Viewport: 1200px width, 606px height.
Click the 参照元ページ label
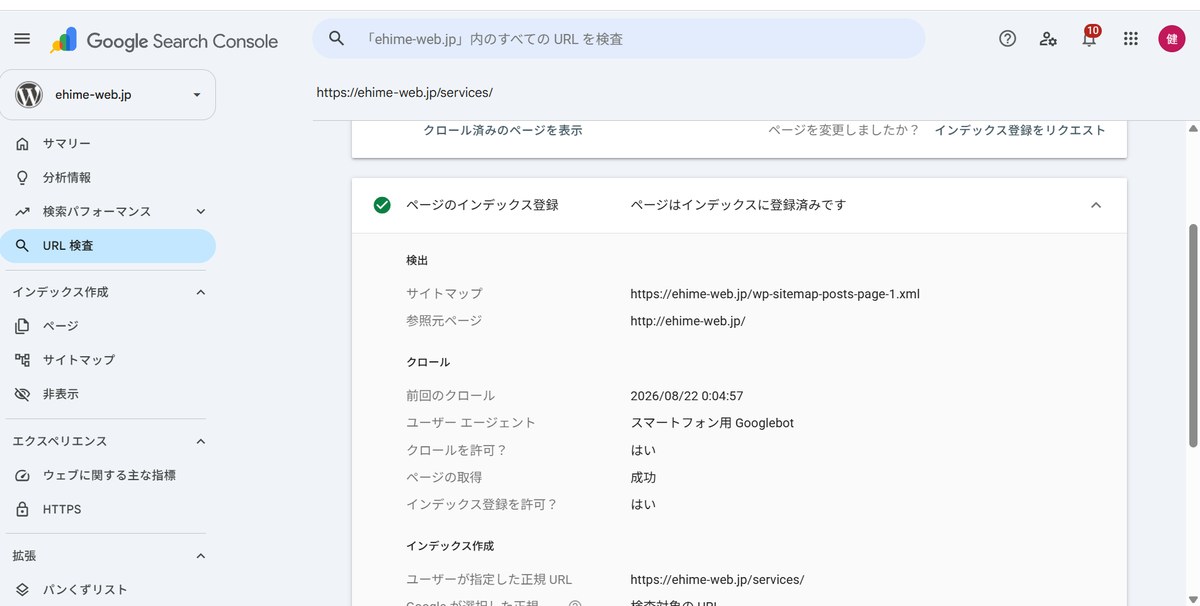click(x=444, y=321)
